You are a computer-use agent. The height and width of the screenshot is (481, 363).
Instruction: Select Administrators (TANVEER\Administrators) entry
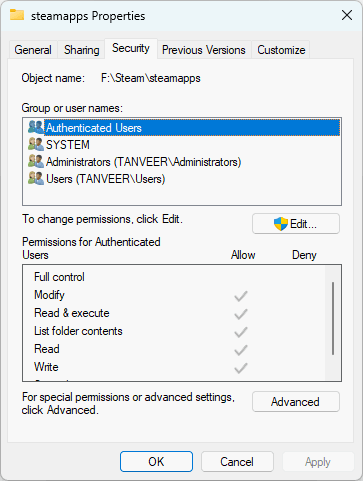tap(143, 162)
